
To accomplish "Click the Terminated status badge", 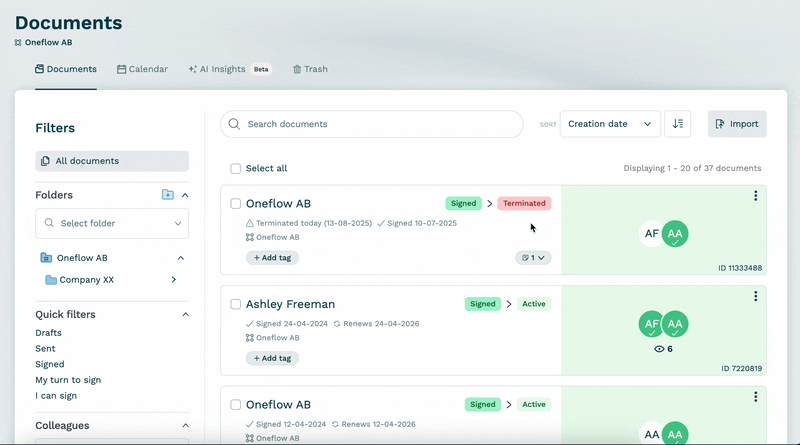I will pyautogui.click(x=524, y=203).
